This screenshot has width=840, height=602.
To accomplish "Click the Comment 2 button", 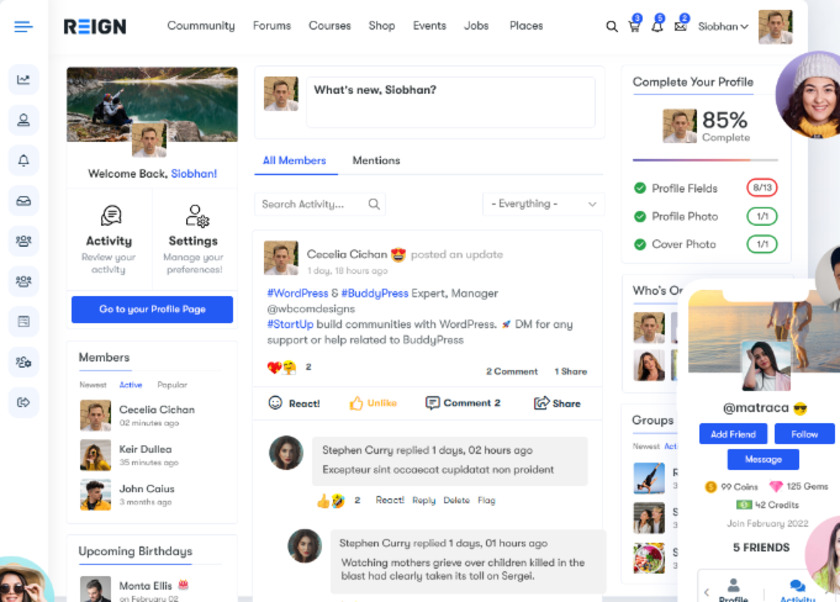I will point(463,403).
